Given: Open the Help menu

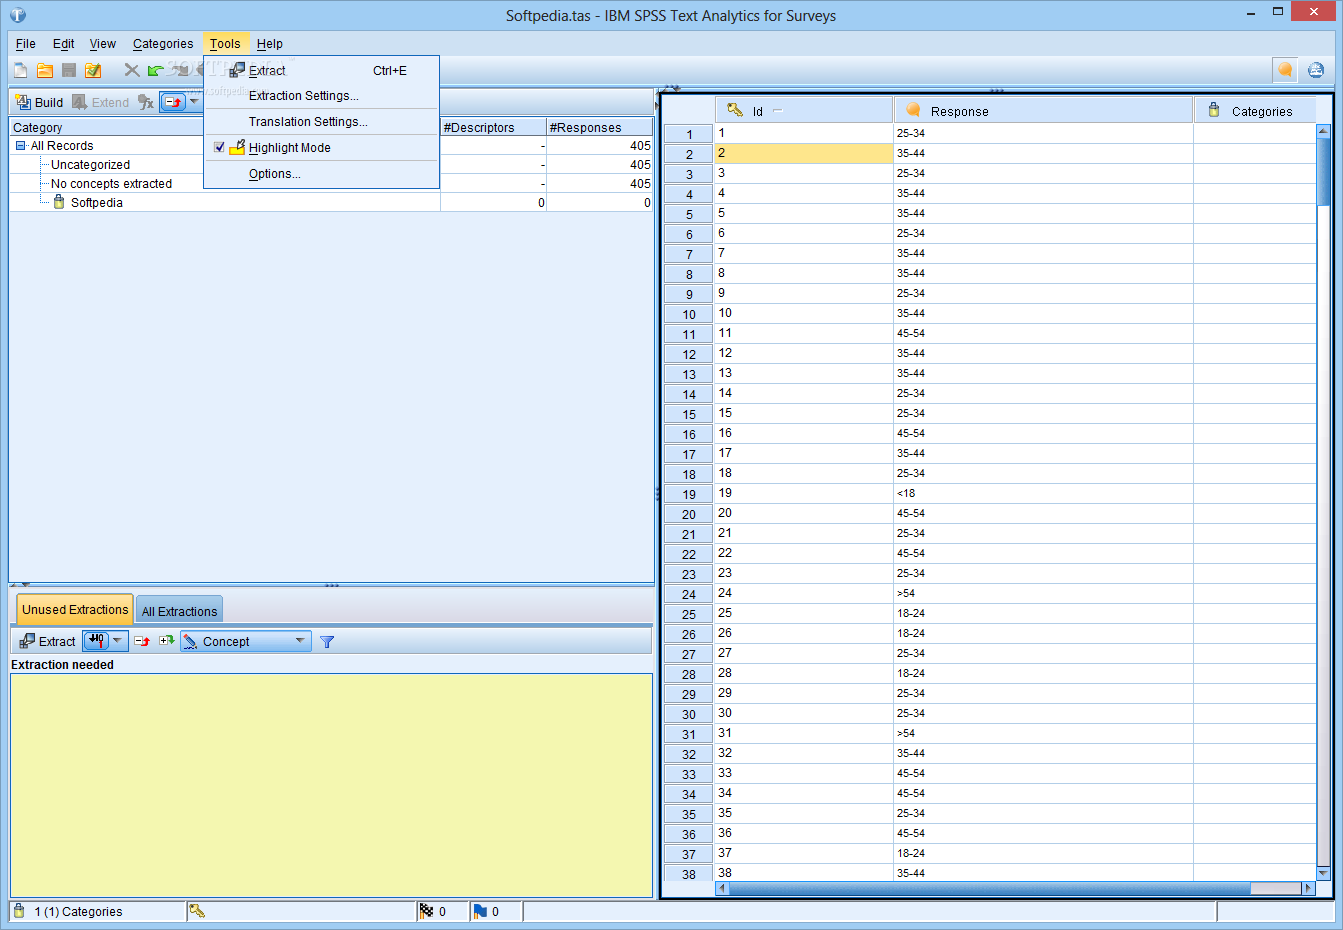Looking at the screenshot, I should [x=269, y=44].
